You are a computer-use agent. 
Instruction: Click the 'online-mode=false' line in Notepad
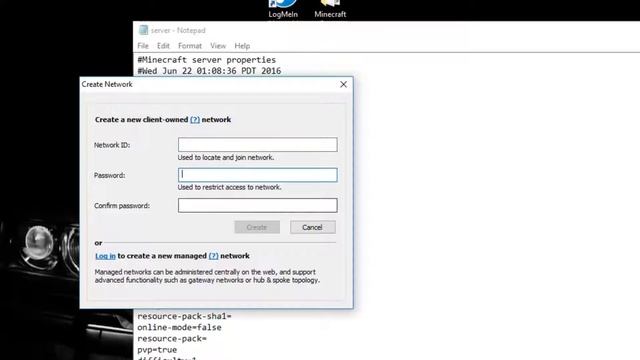tap(179, 327)
